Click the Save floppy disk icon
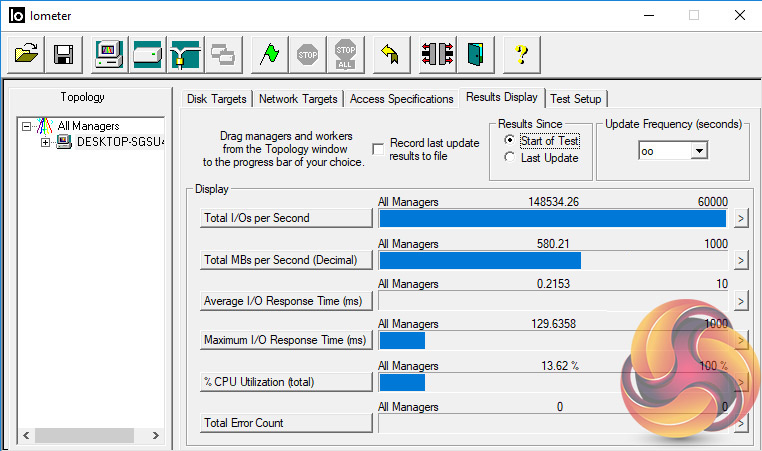Screen dimensions: 762x451 (x=64, y=55)
